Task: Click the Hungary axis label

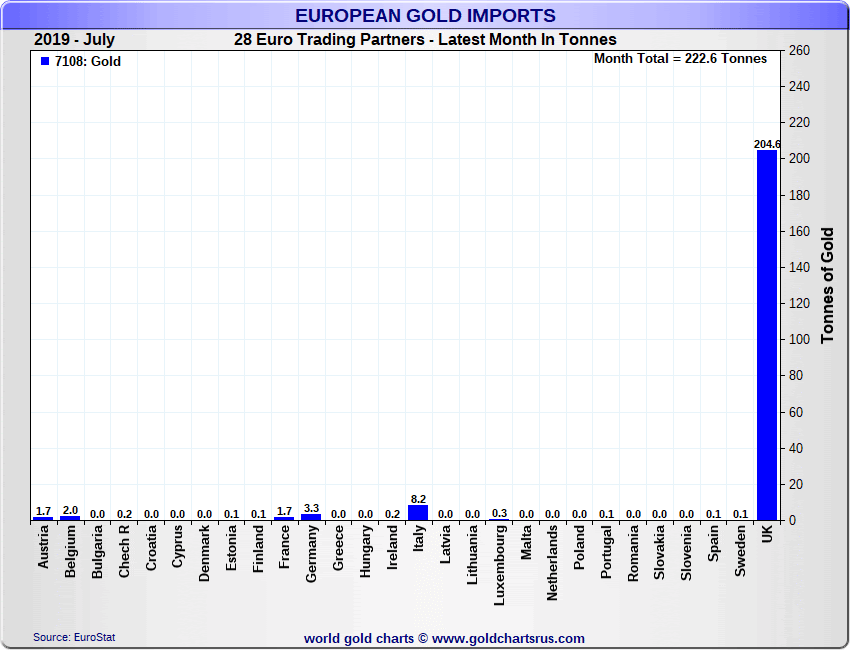Action: 365,552
